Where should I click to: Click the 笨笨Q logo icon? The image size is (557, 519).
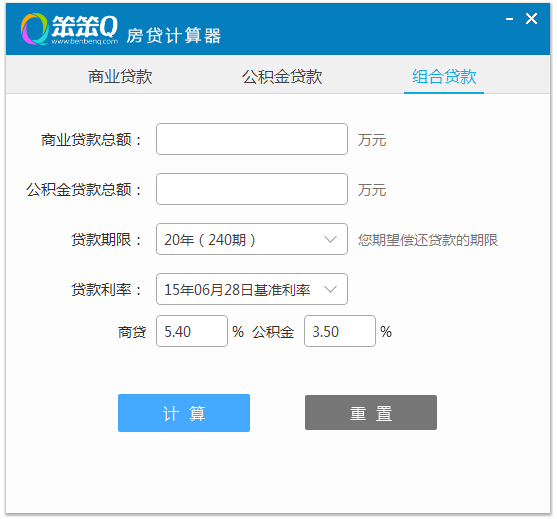click(34, 29)
